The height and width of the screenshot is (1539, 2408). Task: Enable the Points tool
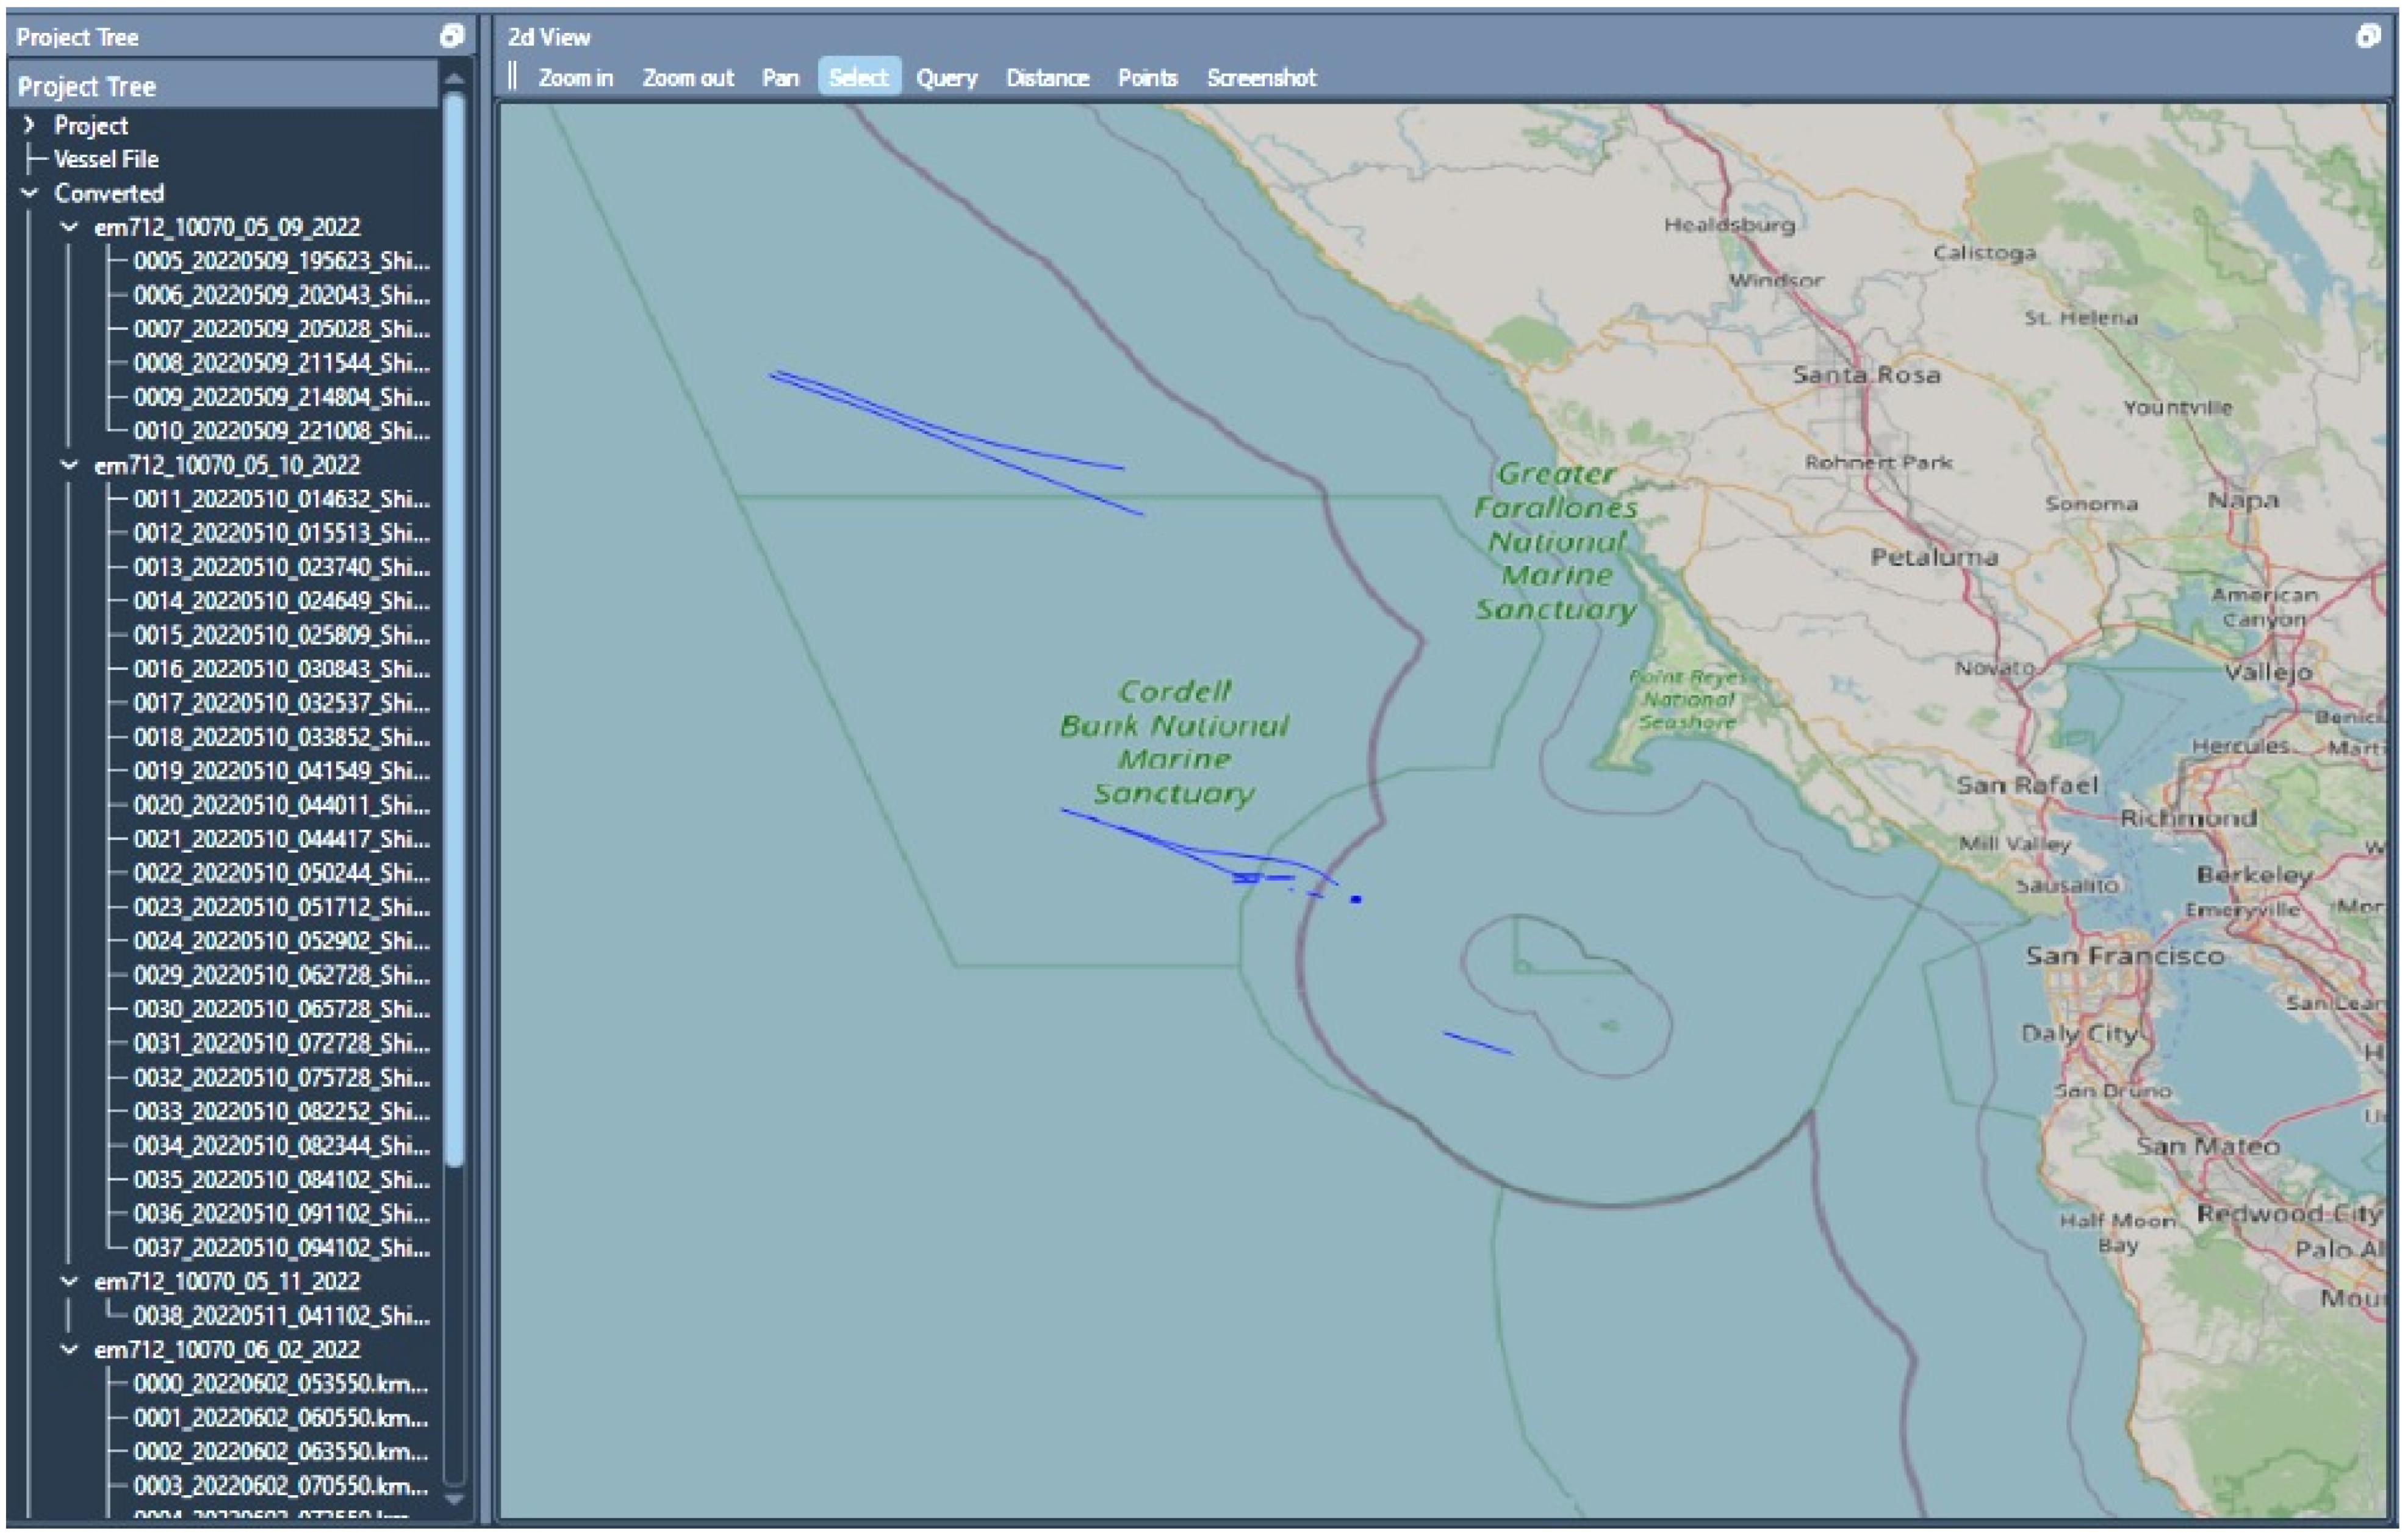[1147, 78]
